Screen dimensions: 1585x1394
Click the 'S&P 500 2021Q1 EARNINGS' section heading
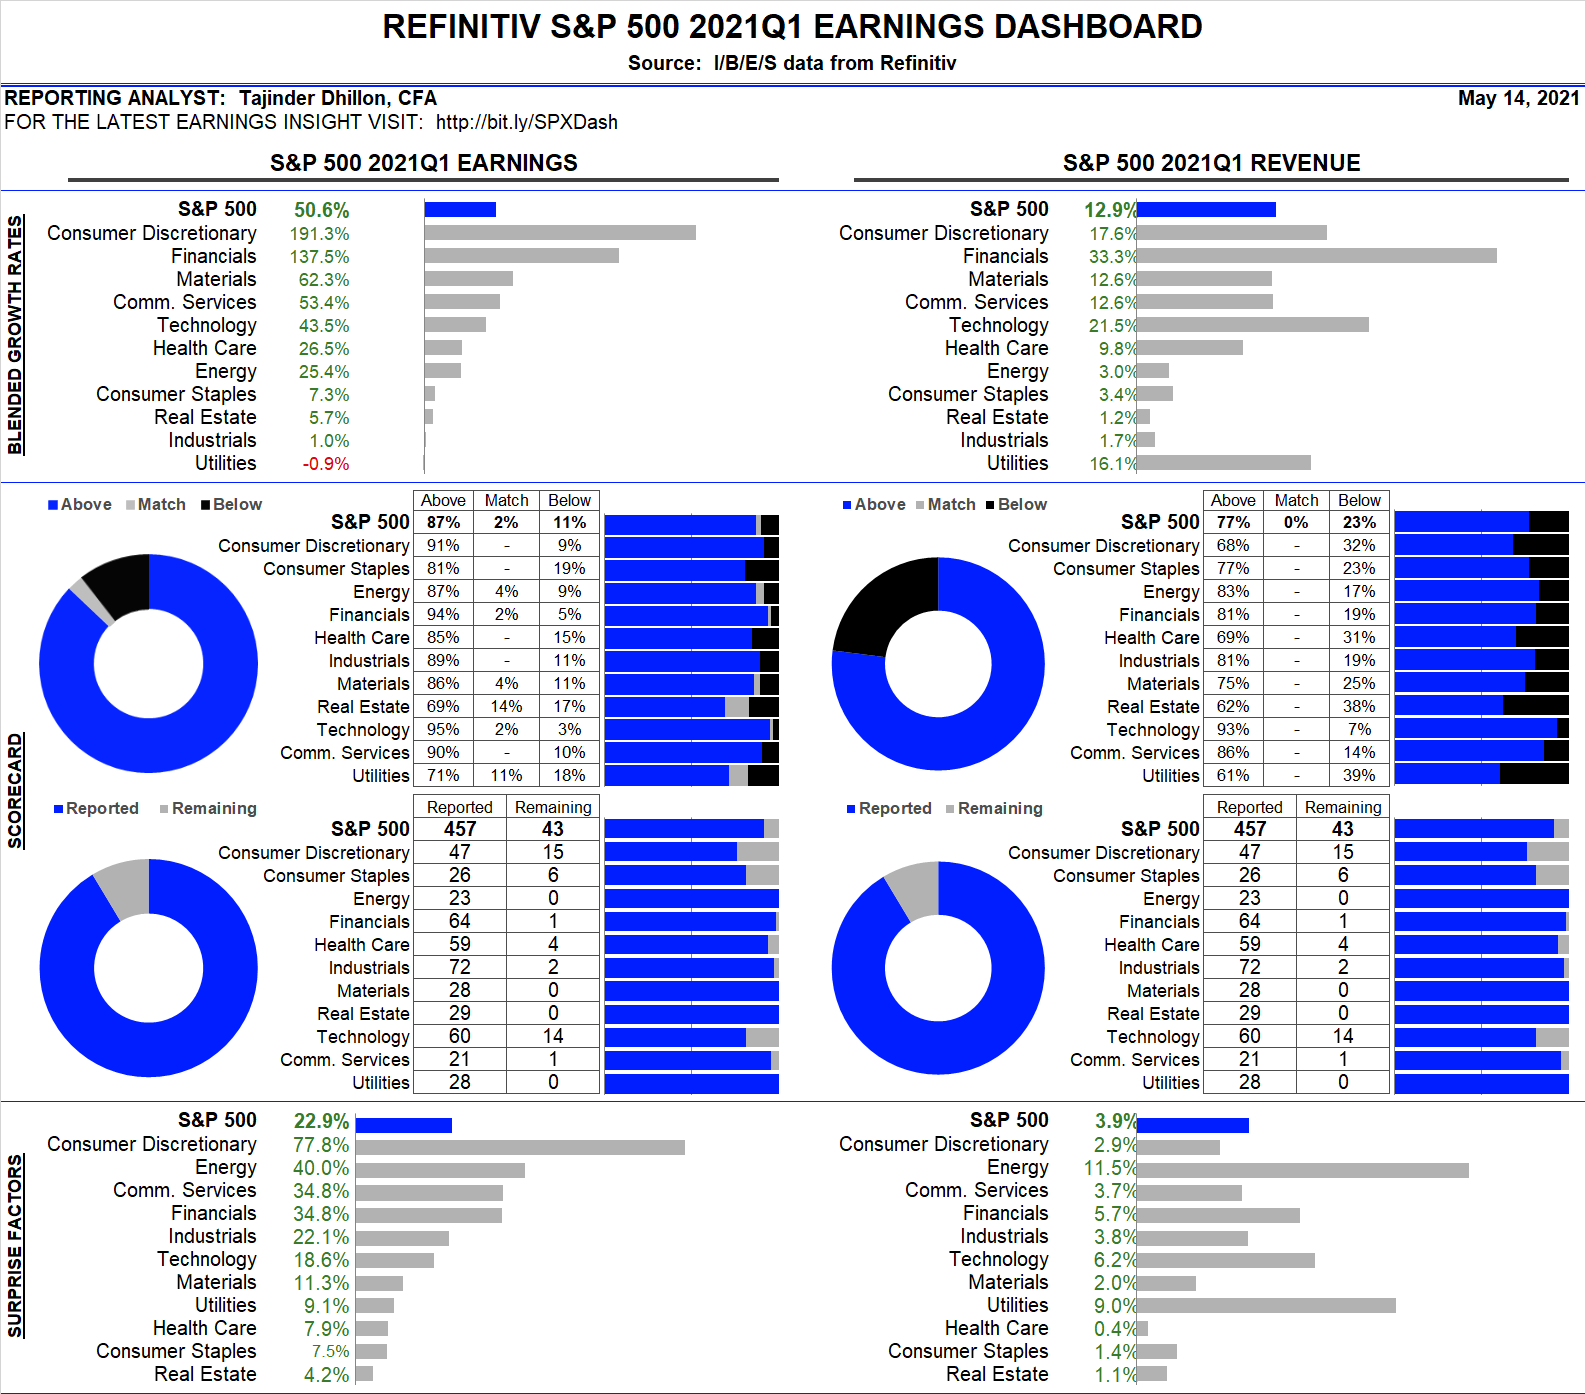tap(424, 163)
